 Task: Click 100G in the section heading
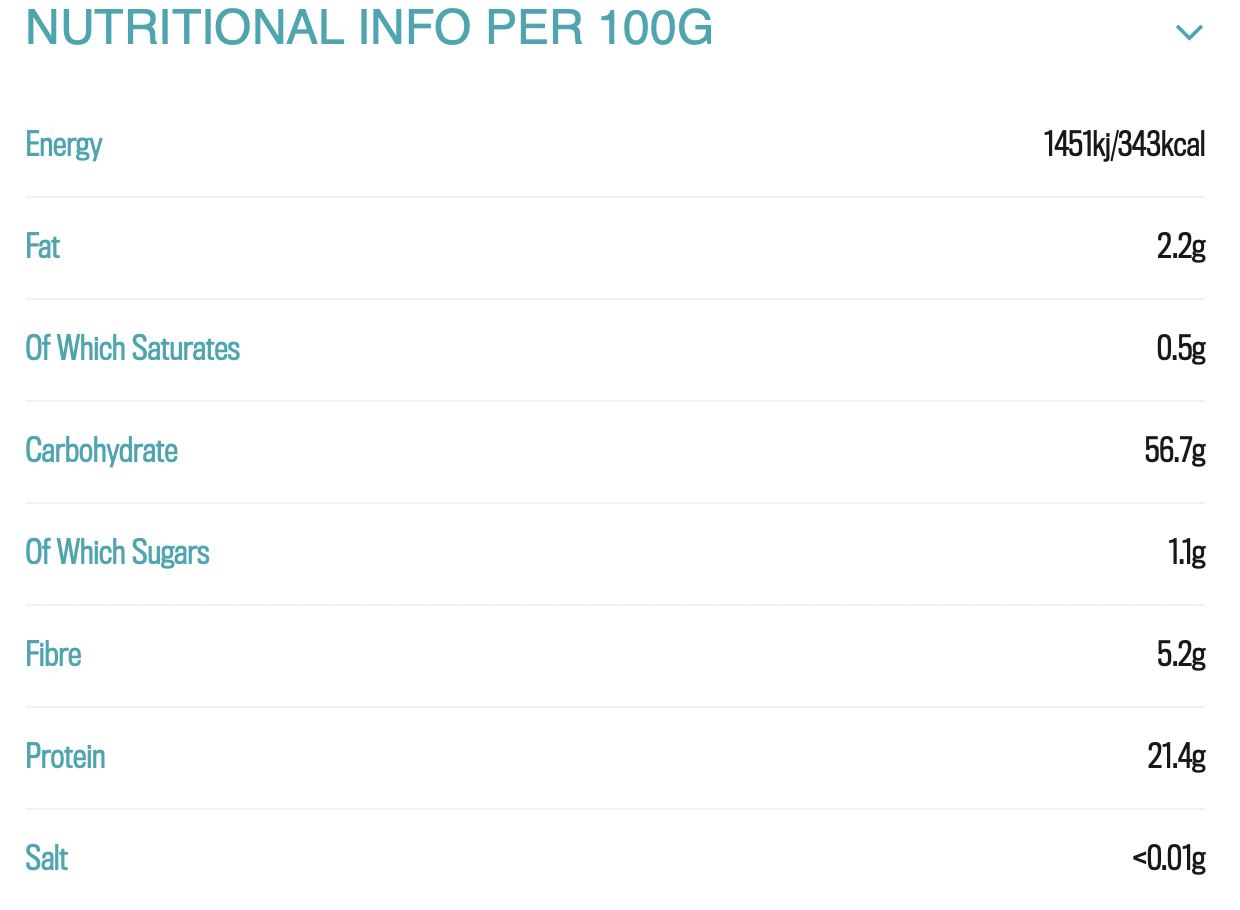657,29
